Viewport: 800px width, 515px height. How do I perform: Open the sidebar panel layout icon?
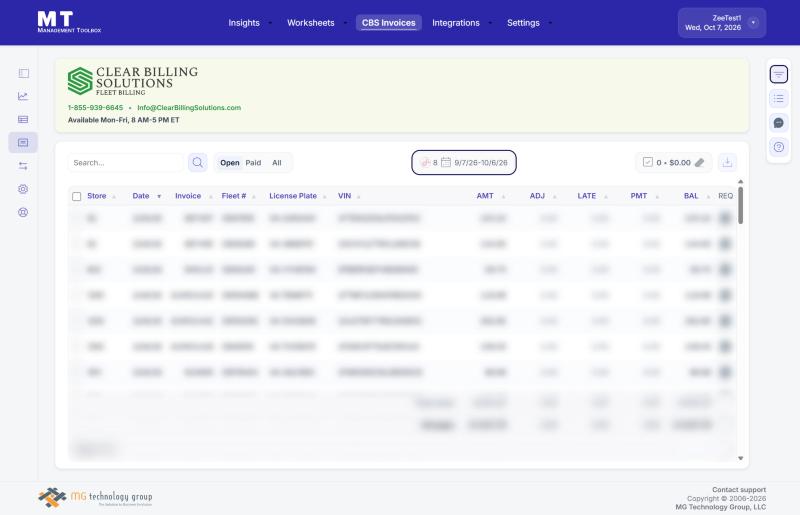(x=23, y=73)
